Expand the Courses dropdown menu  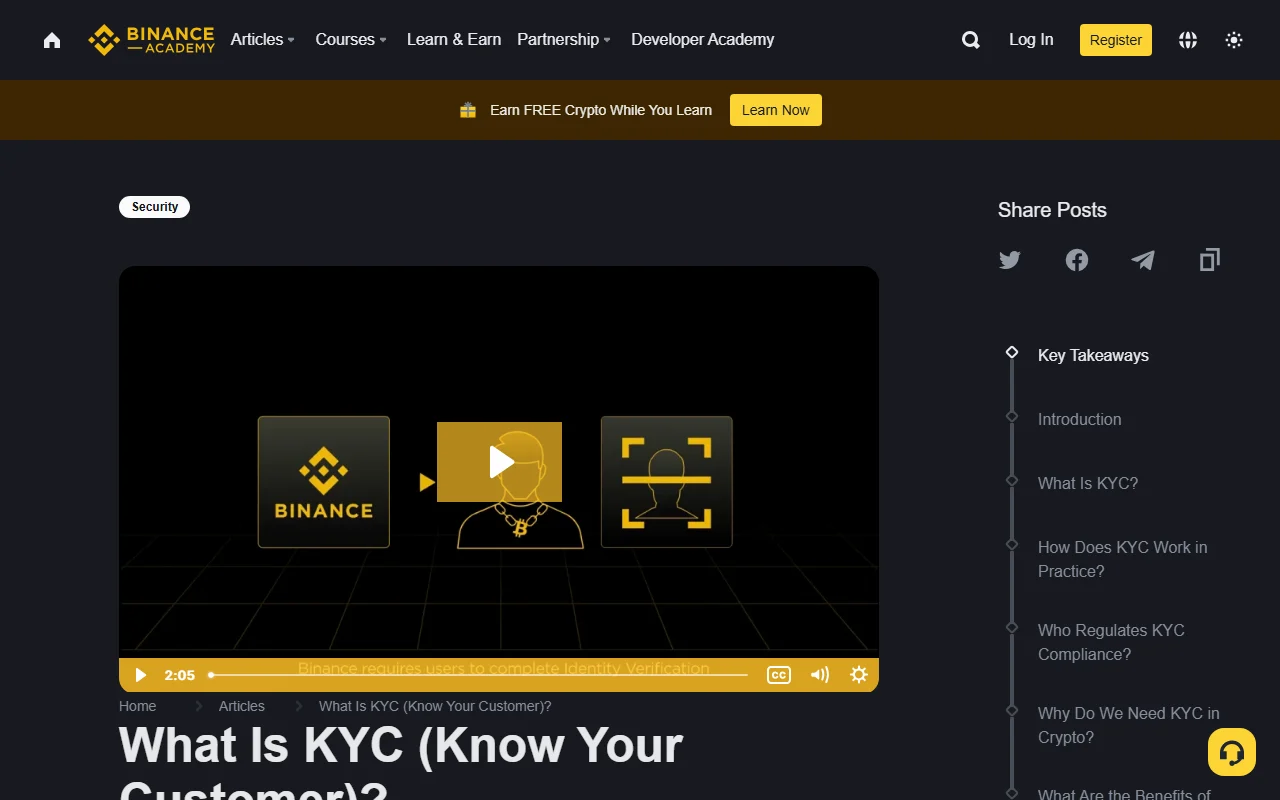coord(351,40)
